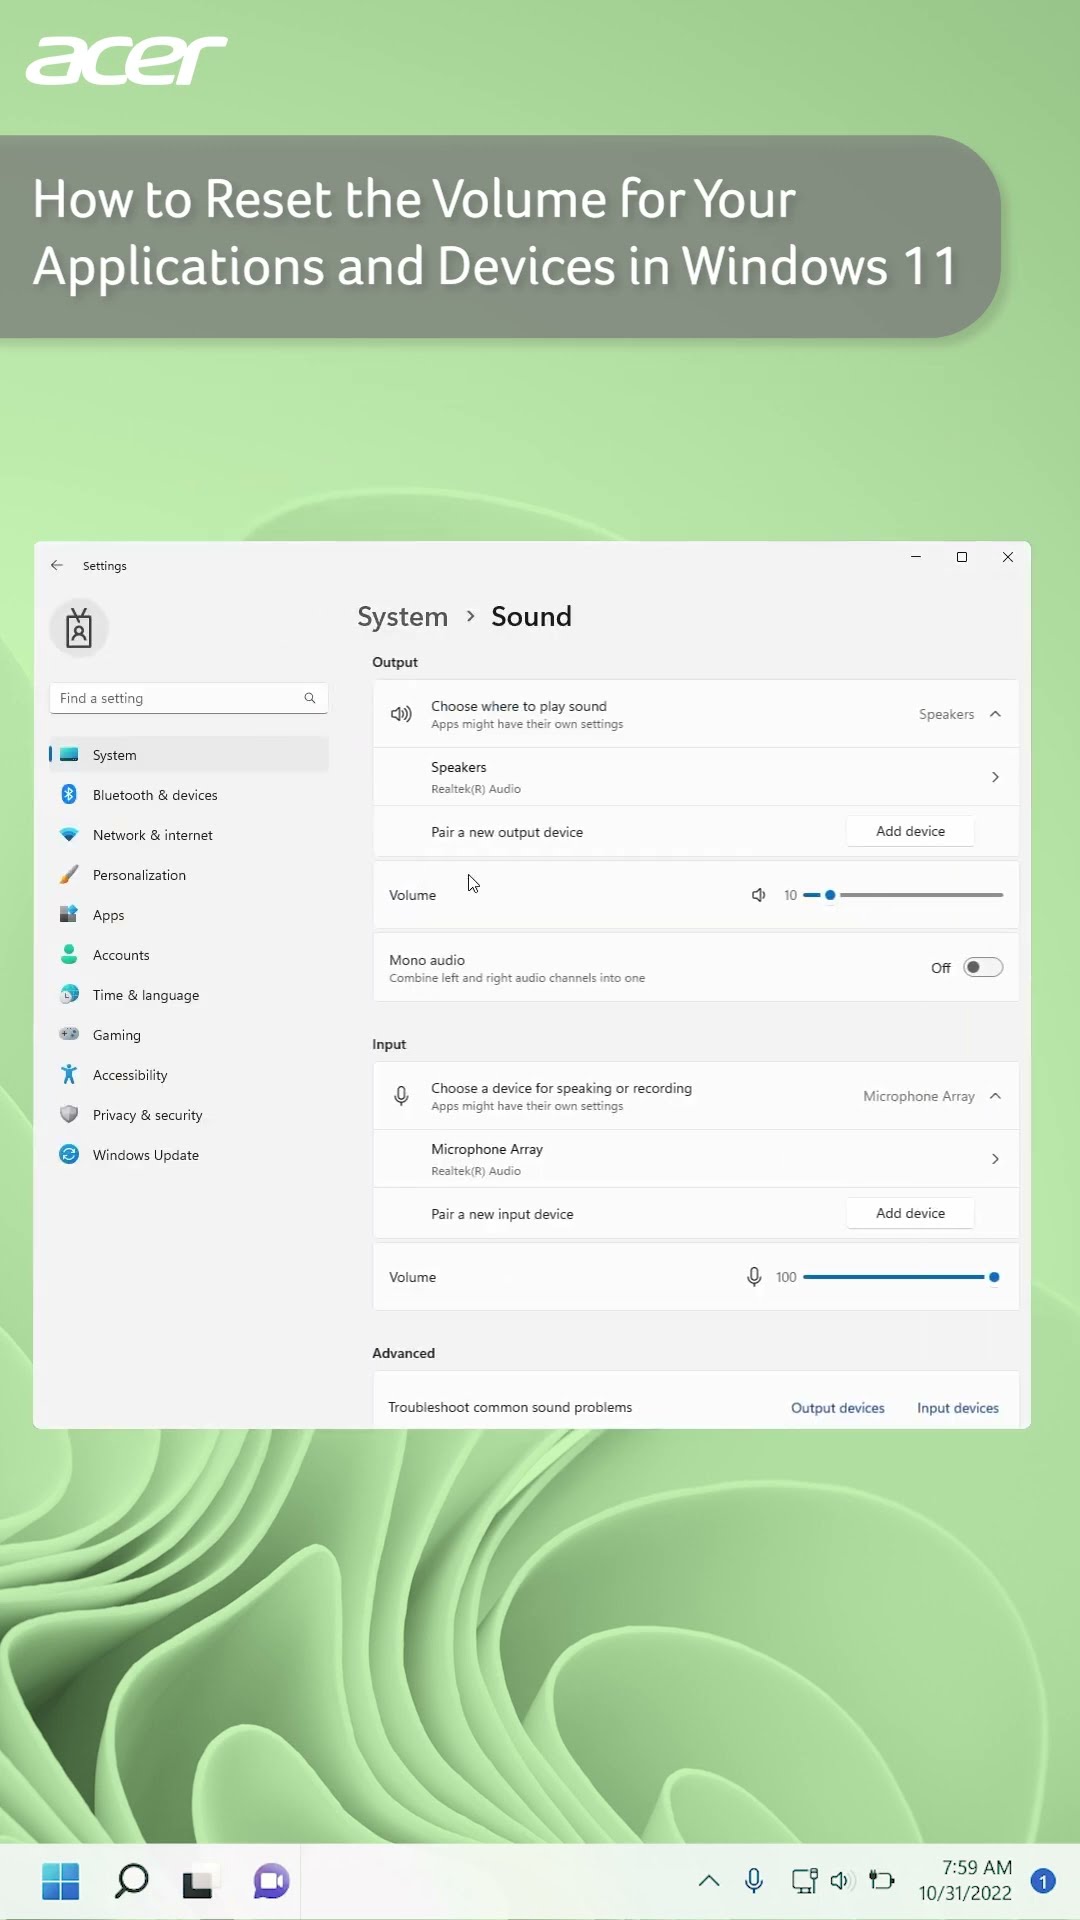Click Add device for output
The image size is (1080, 1920).
pyautogui.click(x=910, y=831)
